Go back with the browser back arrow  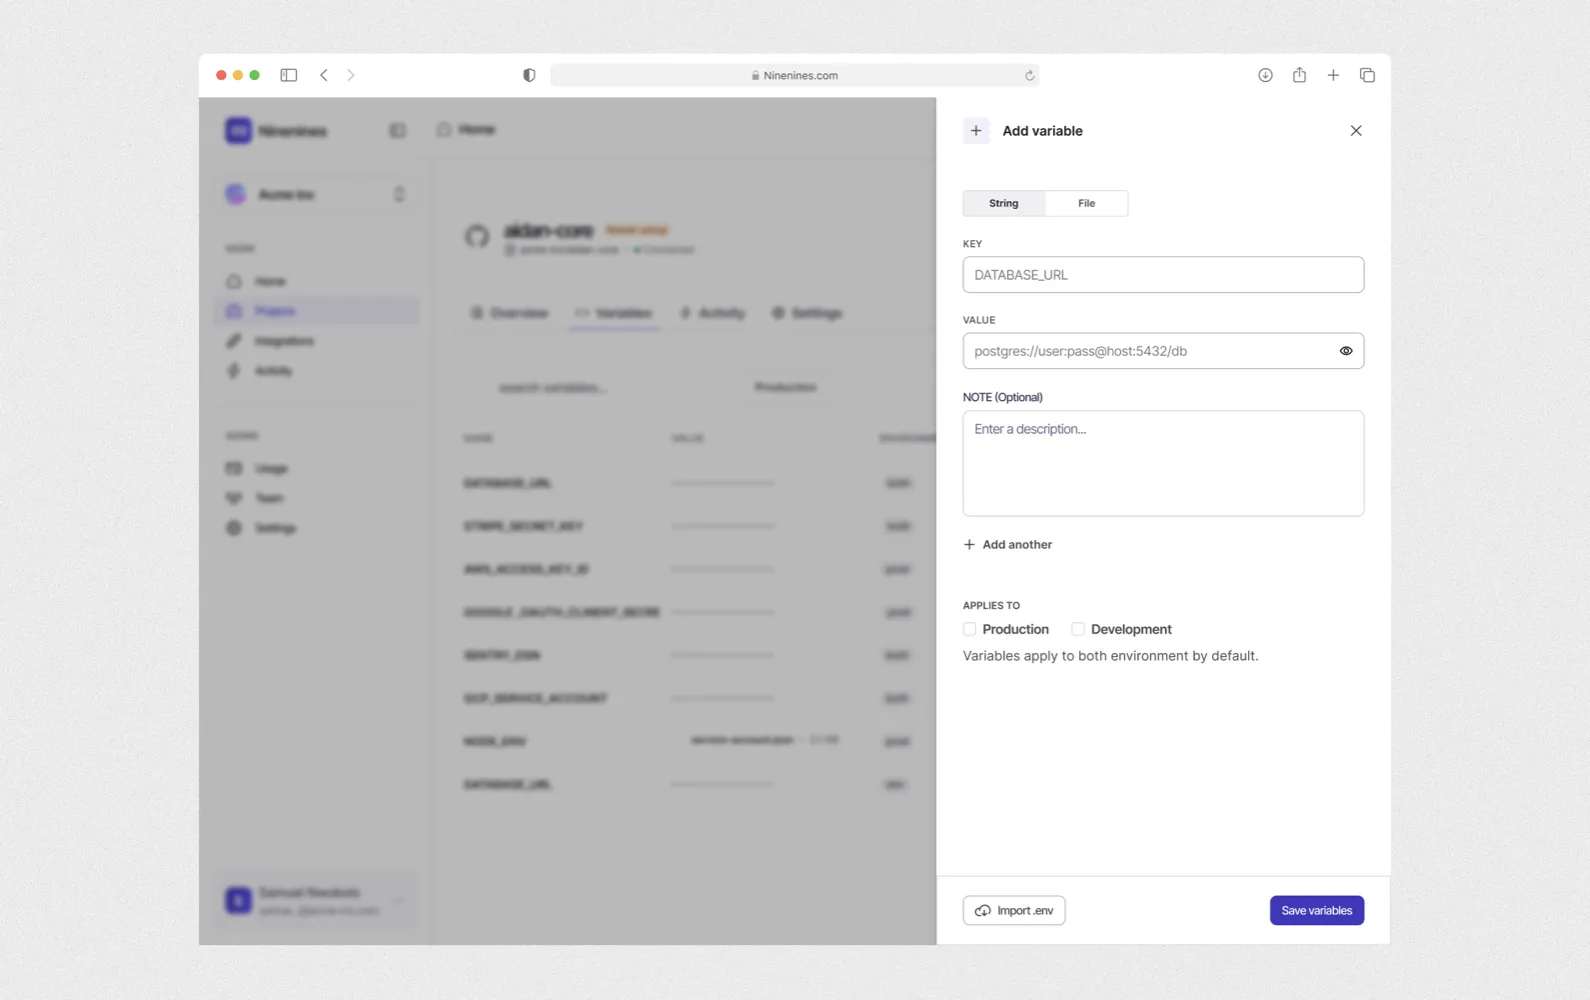click(x=324, y=75)
